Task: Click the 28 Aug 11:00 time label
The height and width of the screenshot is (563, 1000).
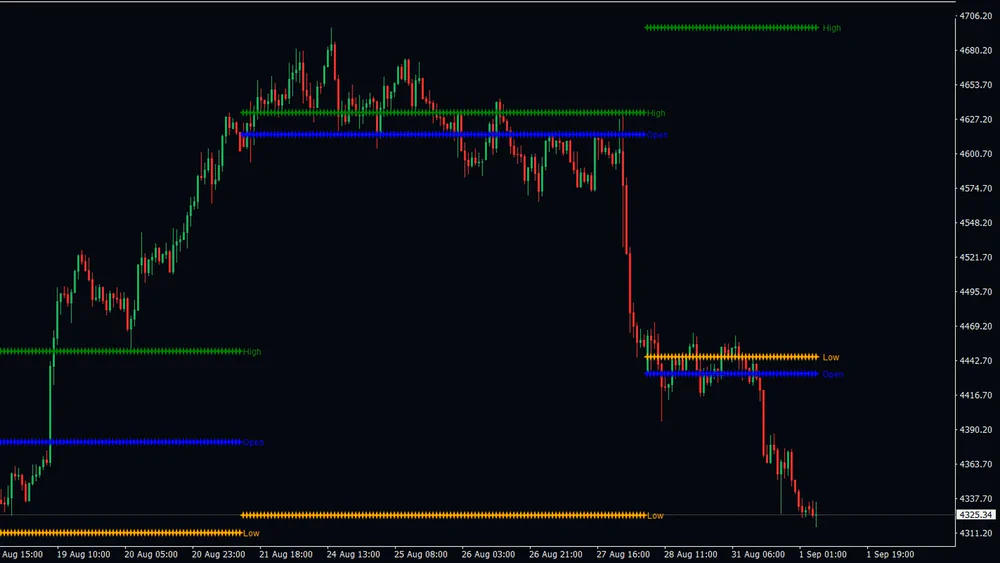Action: (691, 554)
